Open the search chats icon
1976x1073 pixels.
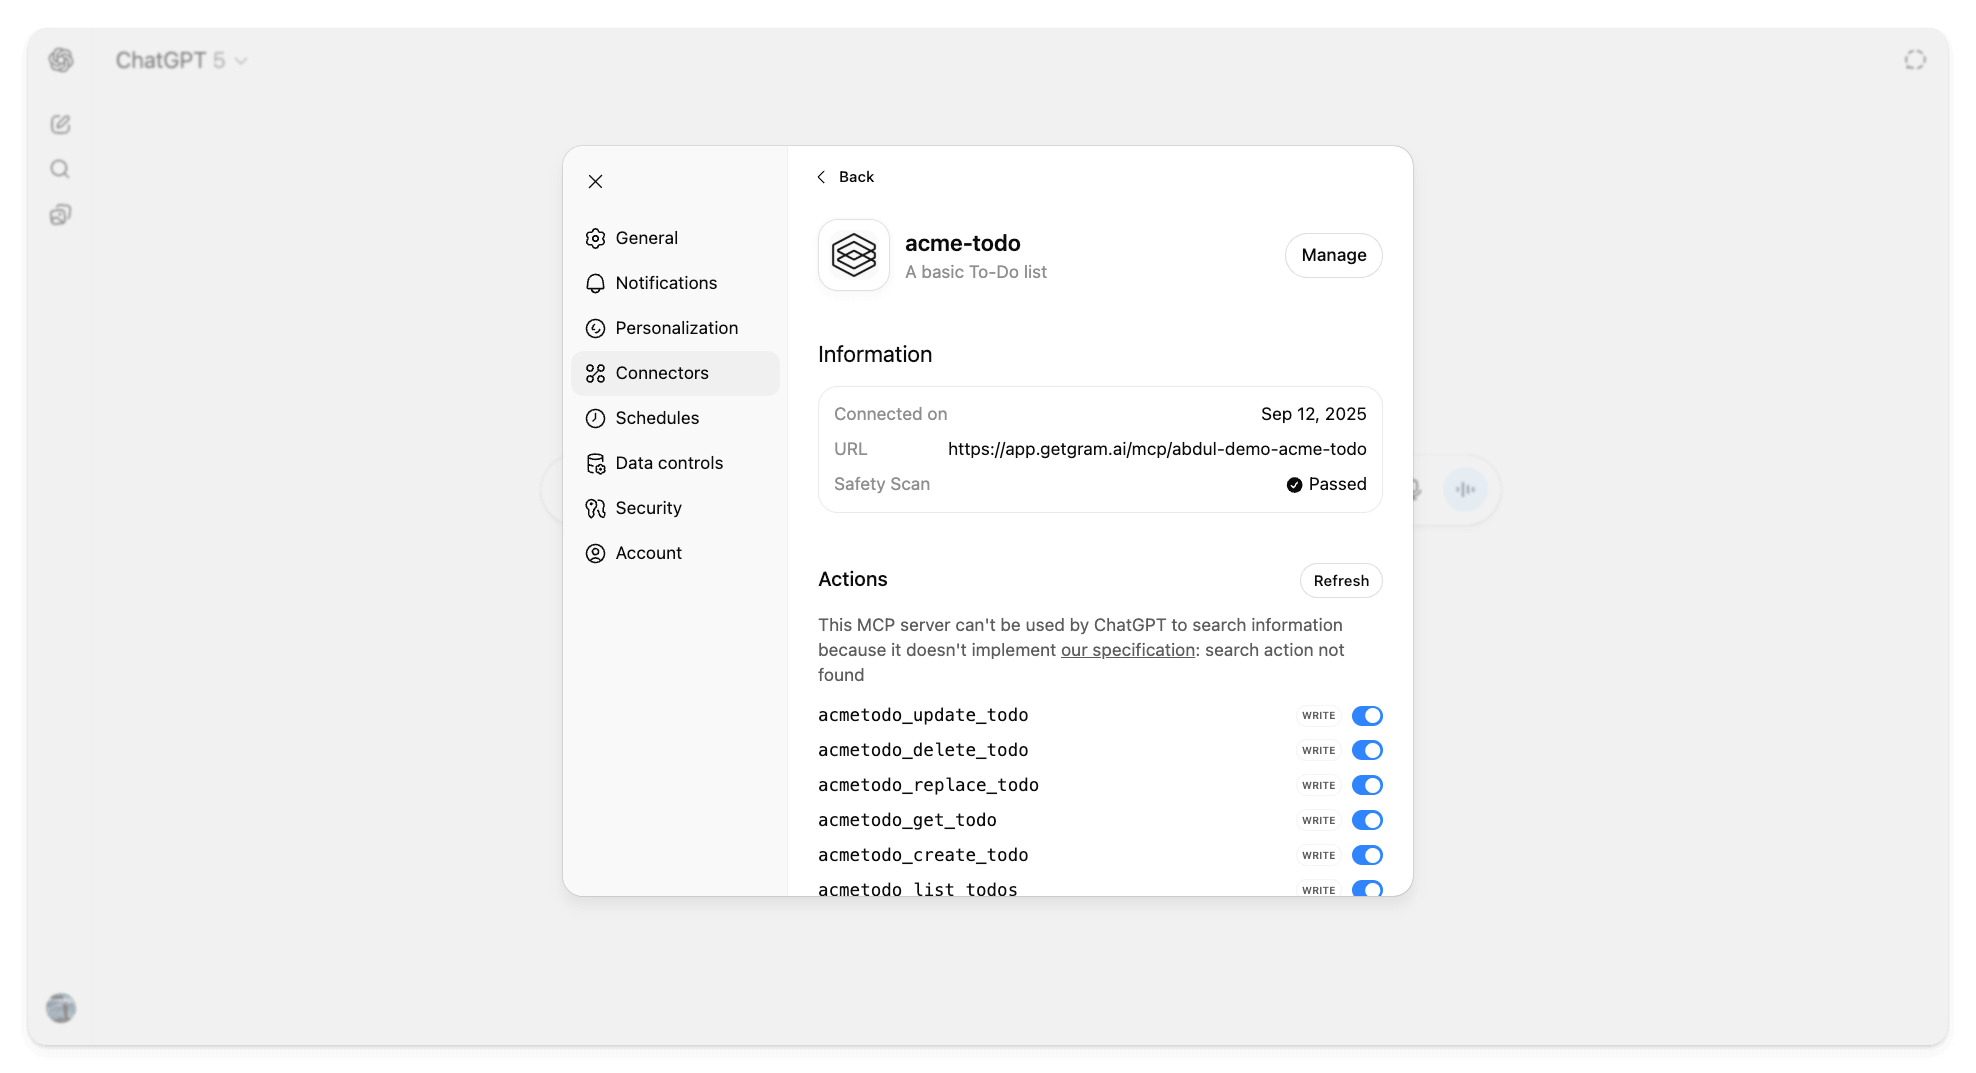tap(60, 169)
